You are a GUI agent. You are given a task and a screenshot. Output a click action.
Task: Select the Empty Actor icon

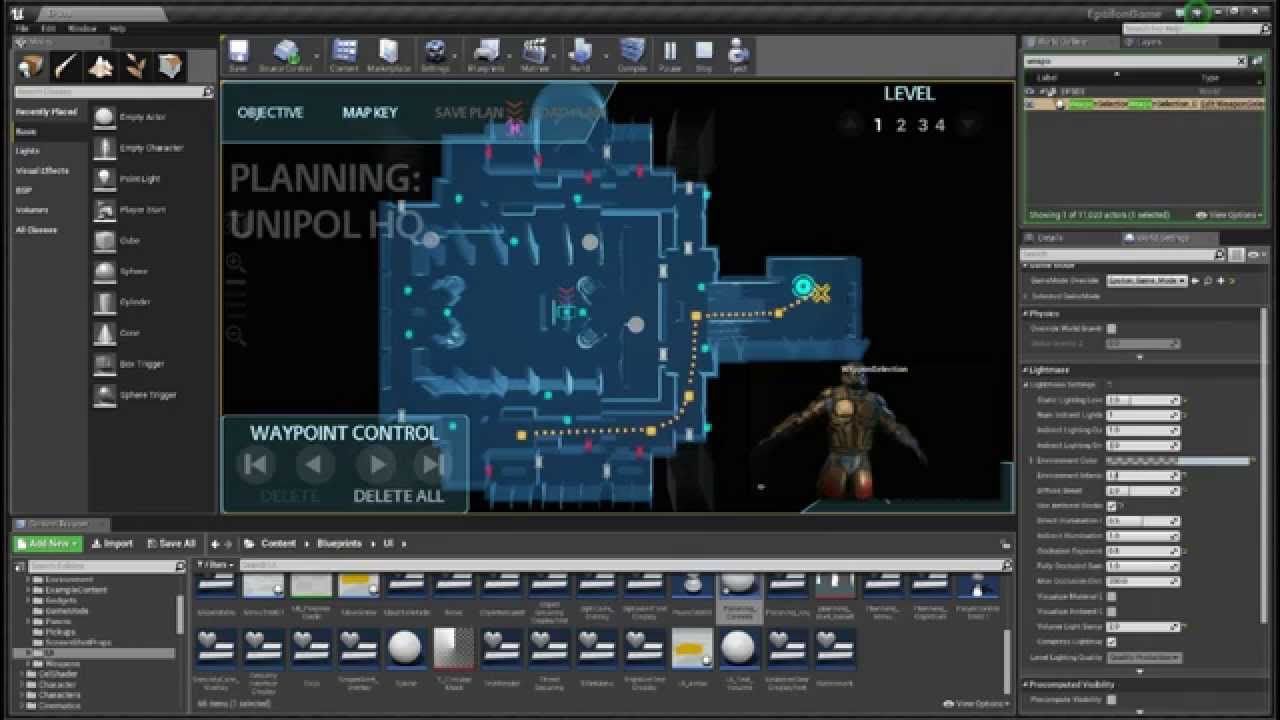[x=104, y=117]
